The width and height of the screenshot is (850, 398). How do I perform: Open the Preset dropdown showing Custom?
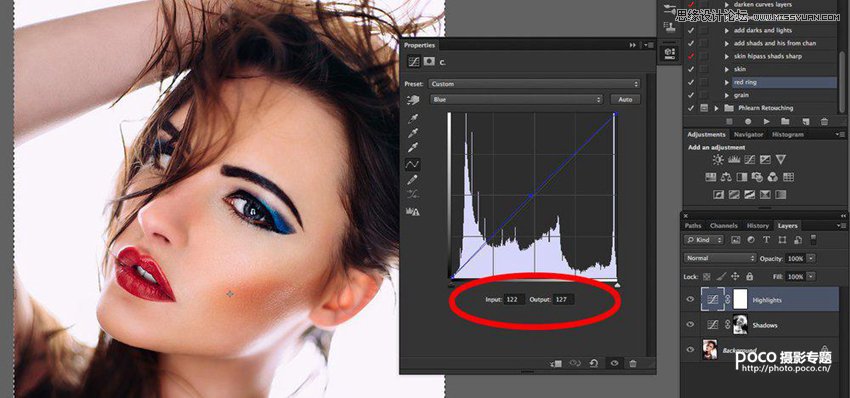pos(535,84)
